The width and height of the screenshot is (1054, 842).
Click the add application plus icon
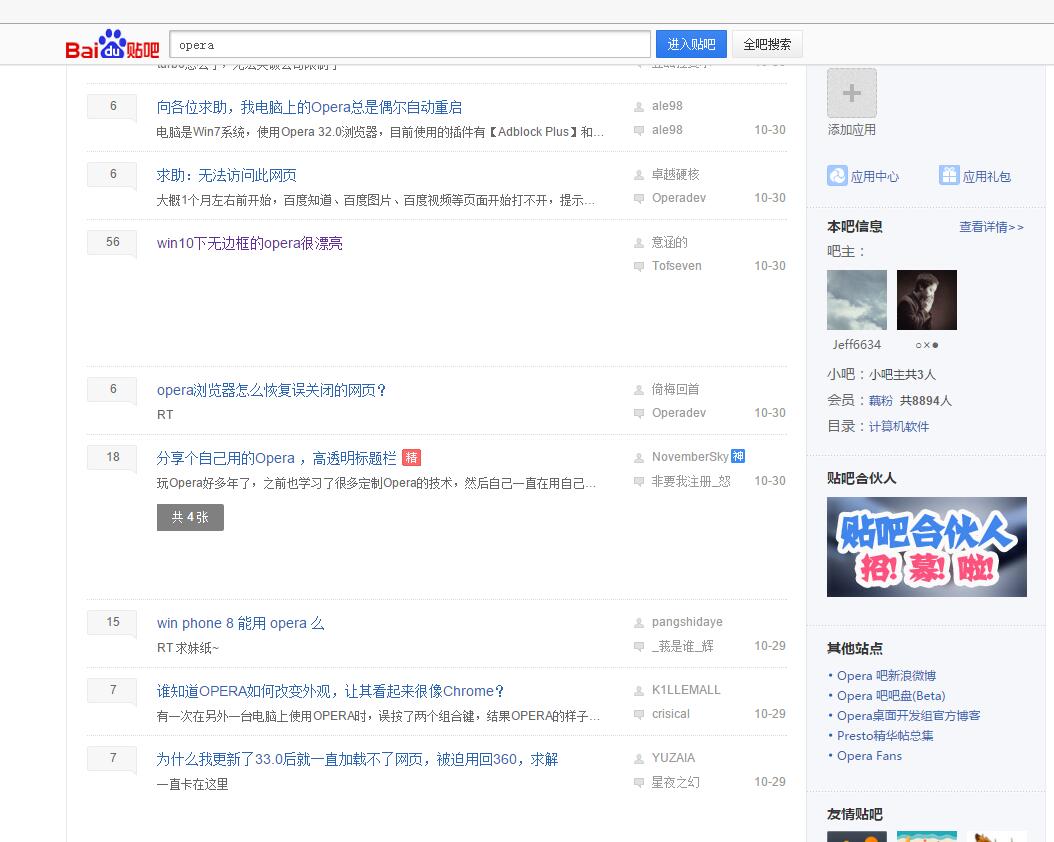pyautogui.click(x=852, y=93)
